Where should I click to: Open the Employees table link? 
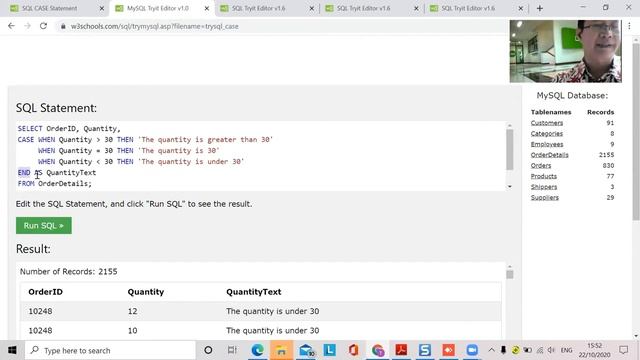tap(547, 144)
